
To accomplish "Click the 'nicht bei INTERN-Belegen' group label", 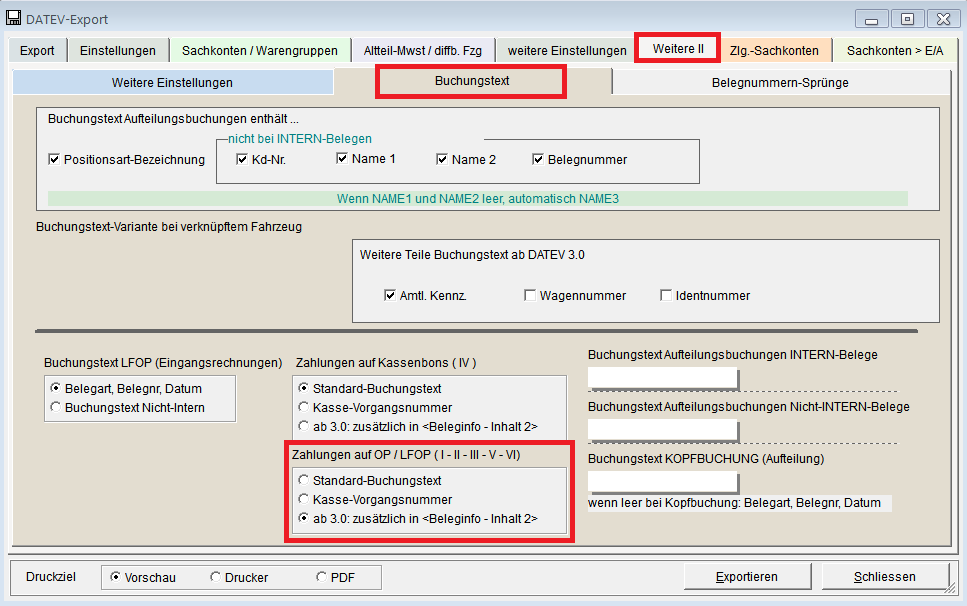I will point(300,139).
